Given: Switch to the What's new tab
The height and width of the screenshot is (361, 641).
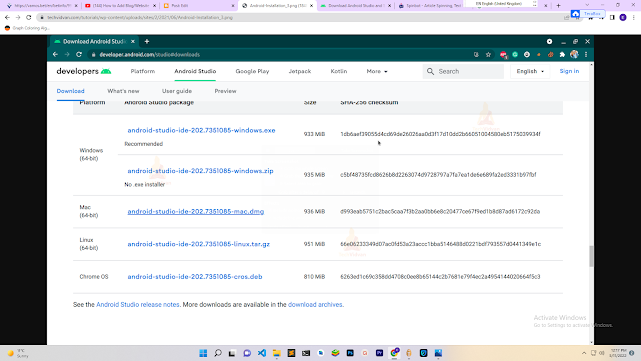Looking at the screenshot, I should click(123, 91).
